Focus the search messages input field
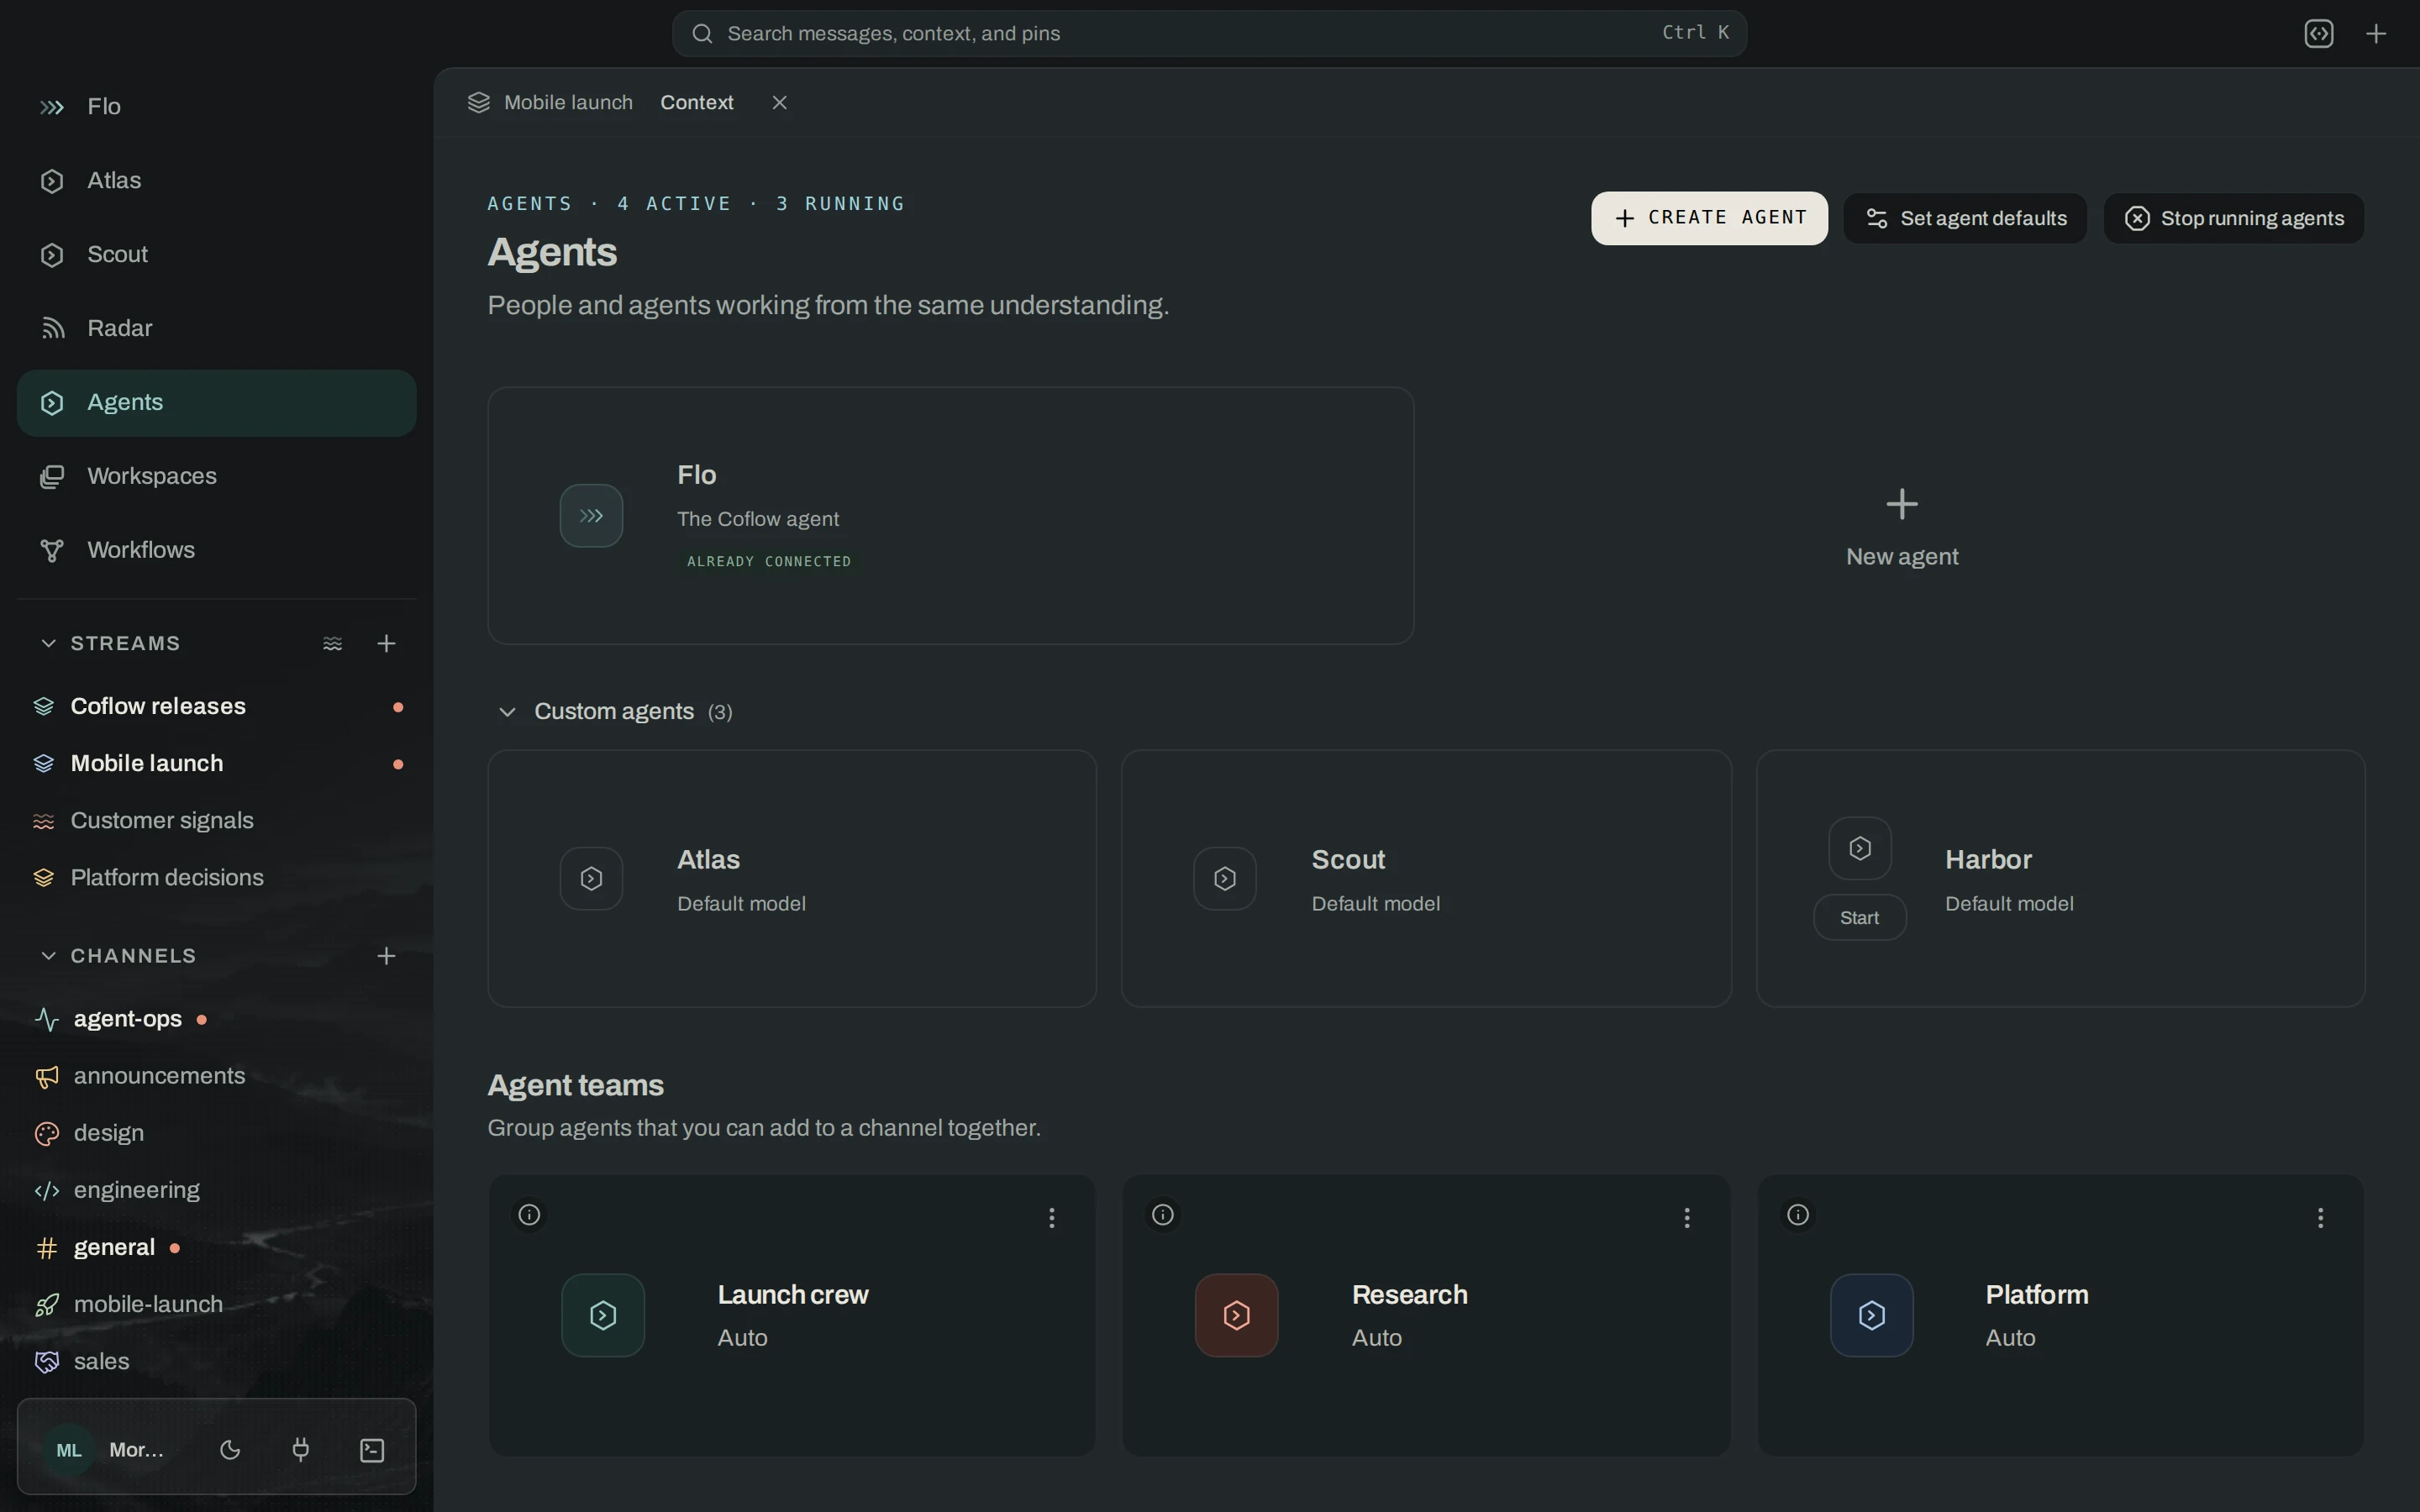Viewport: 2420px width, 1512px height. [1209, 34]
